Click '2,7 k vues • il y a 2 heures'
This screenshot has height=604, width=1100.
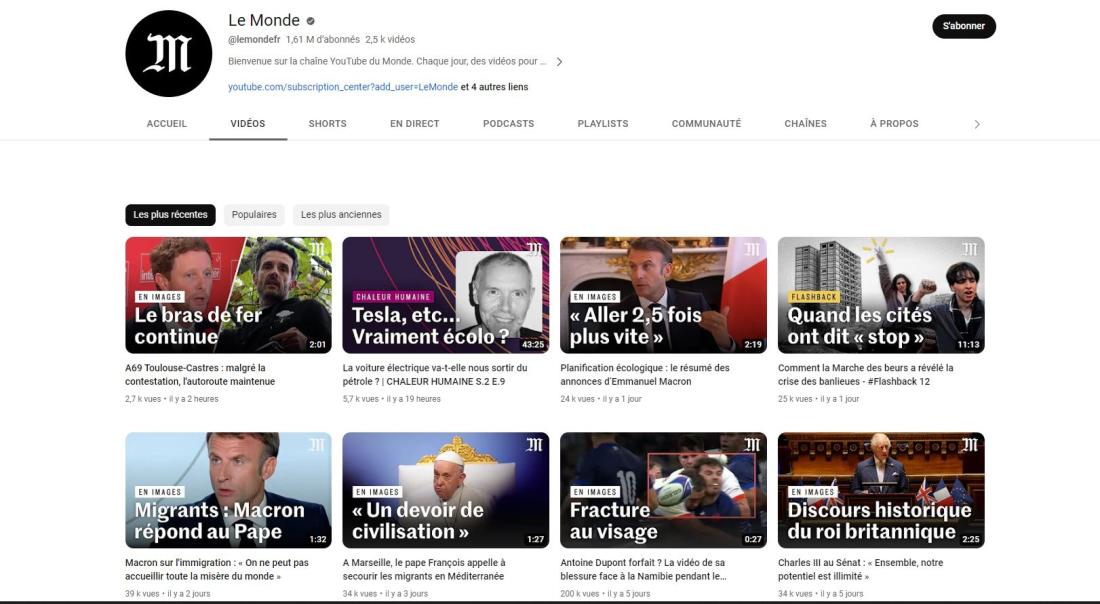[x=172, y=399]
